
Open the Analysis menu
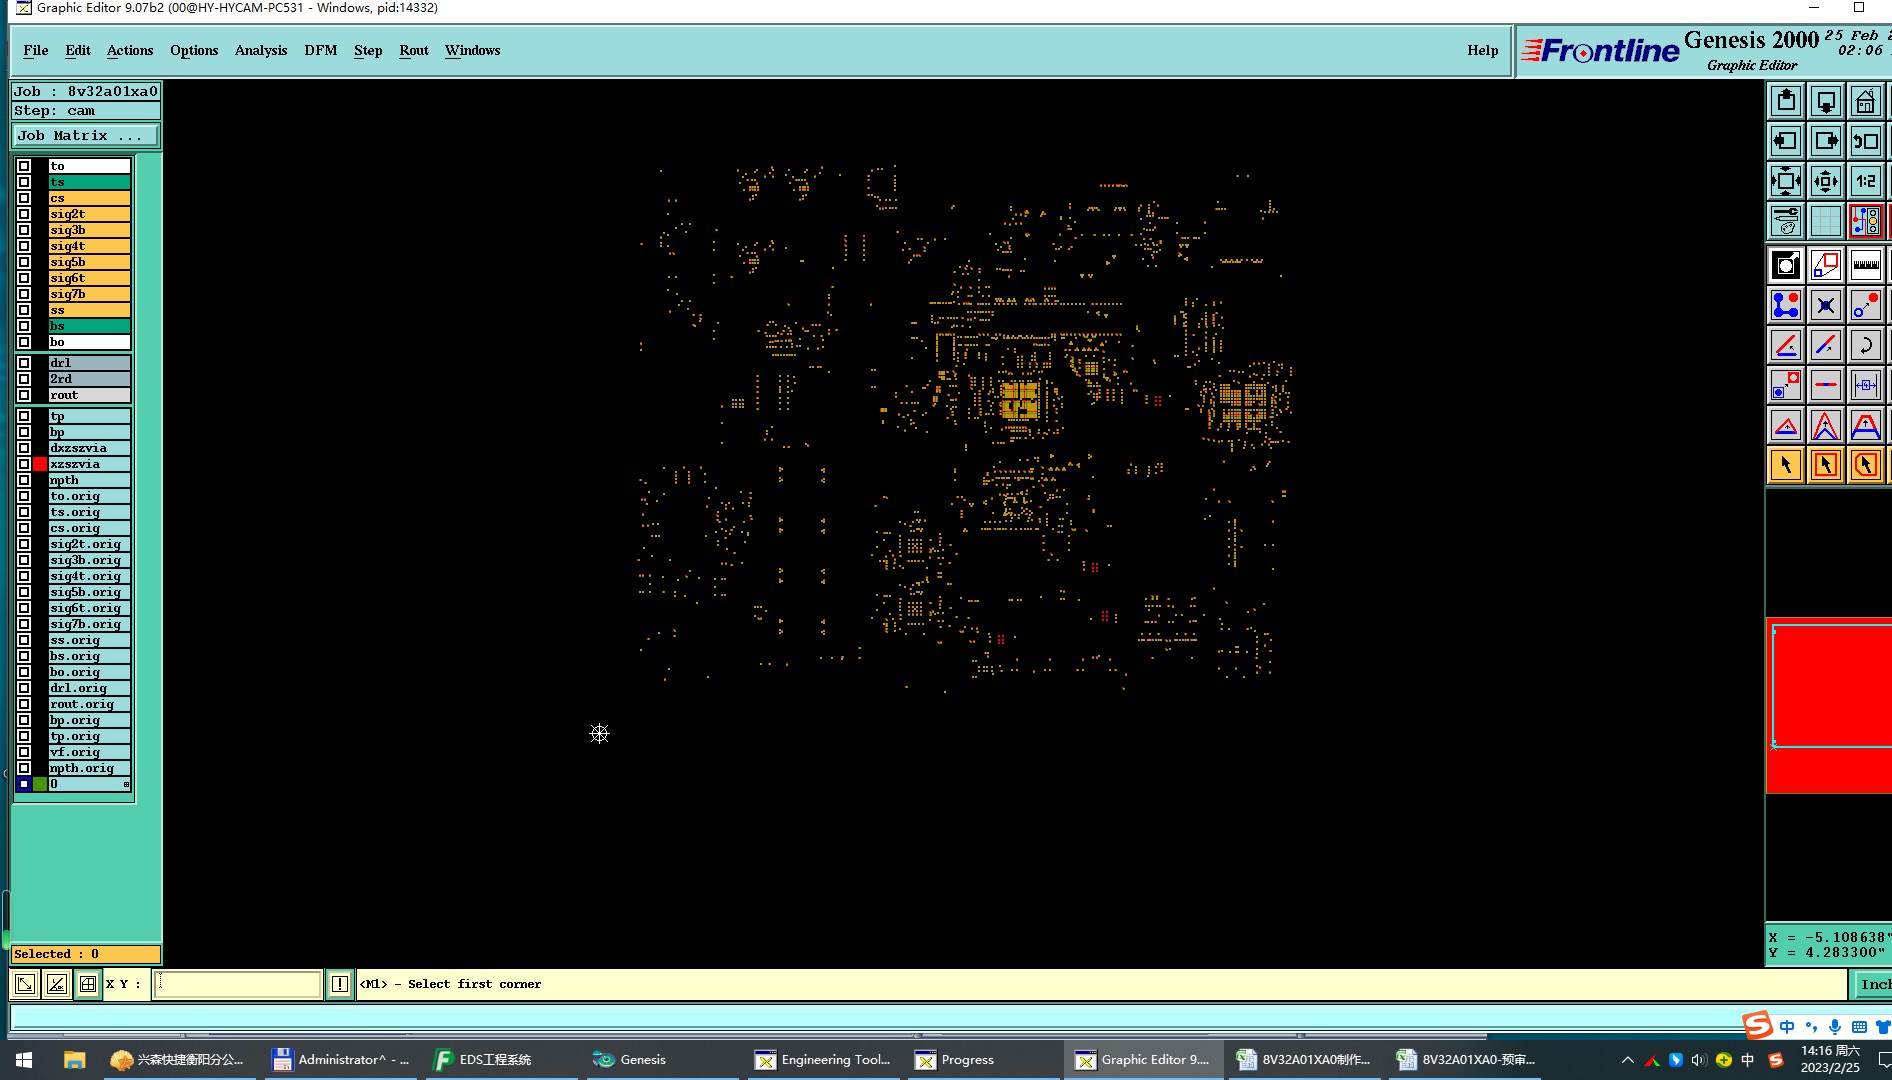[261, 50]
